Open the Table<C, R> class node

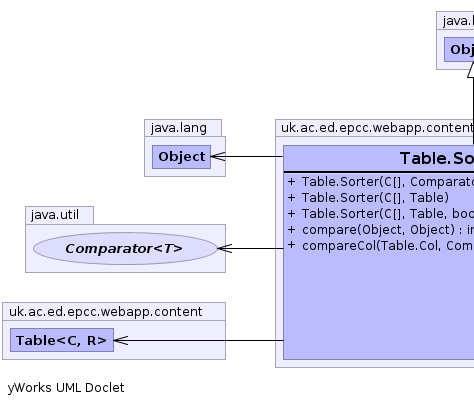click(x=62, y=340)
